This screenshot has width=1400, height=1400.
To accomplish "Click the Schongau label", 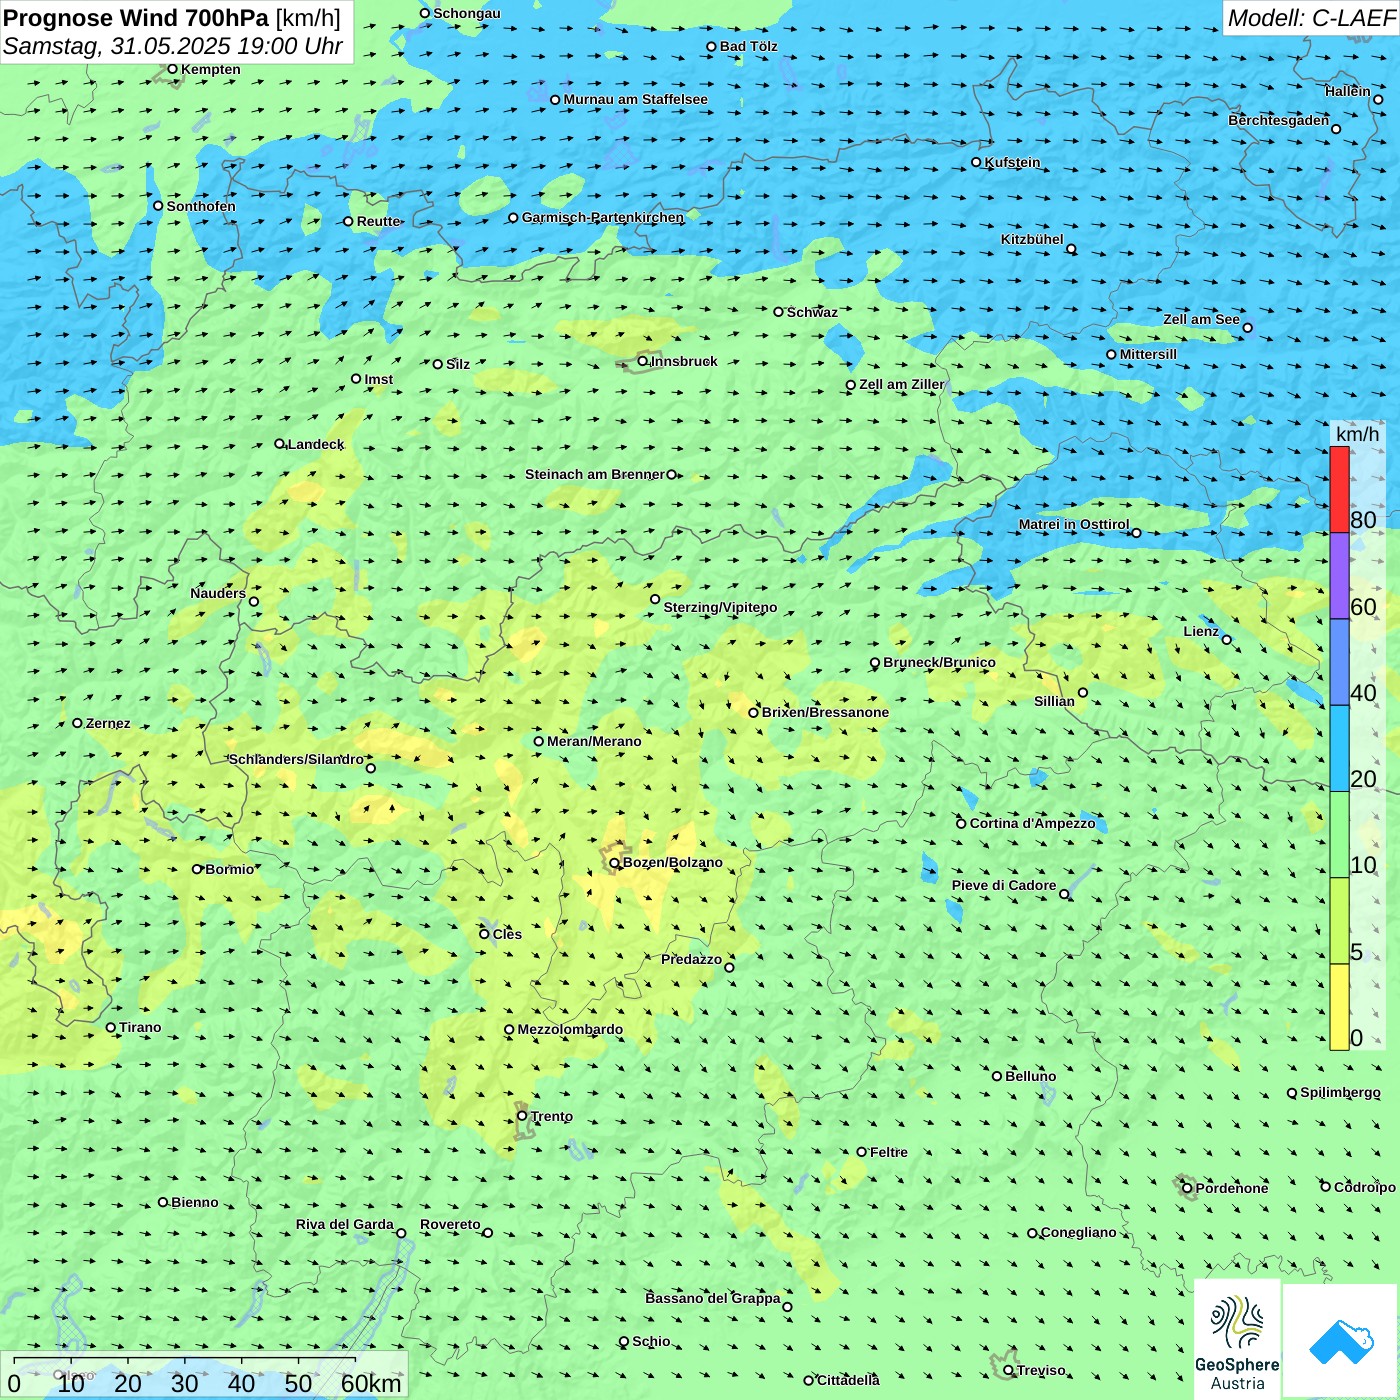I will (x=466, y=13).
